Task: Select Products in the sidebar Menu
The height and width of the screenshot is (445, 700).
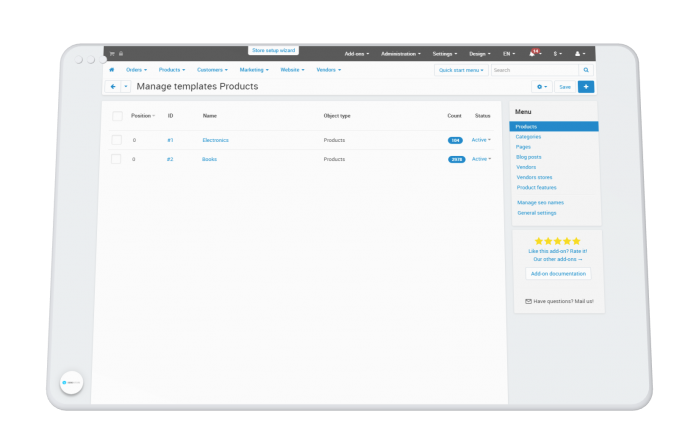Action: [x=554, y=127]
